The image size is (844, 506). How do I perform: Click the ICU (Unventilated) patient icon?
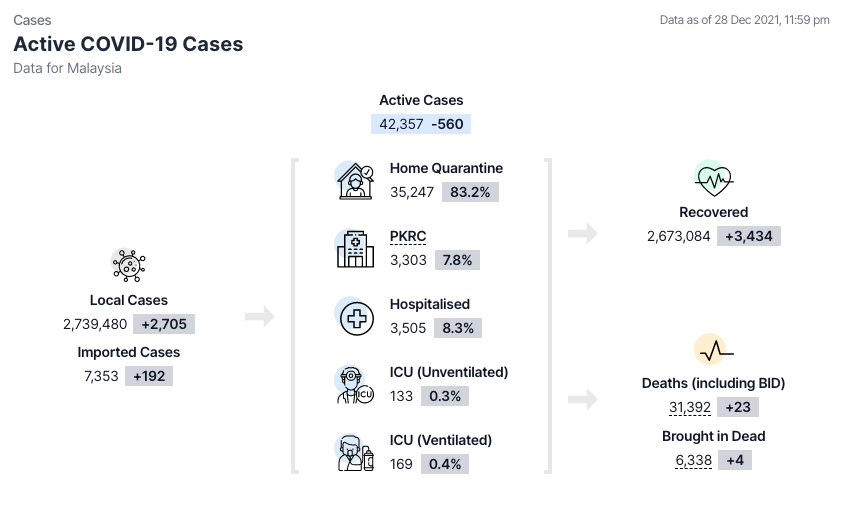(x=354, y=385)
